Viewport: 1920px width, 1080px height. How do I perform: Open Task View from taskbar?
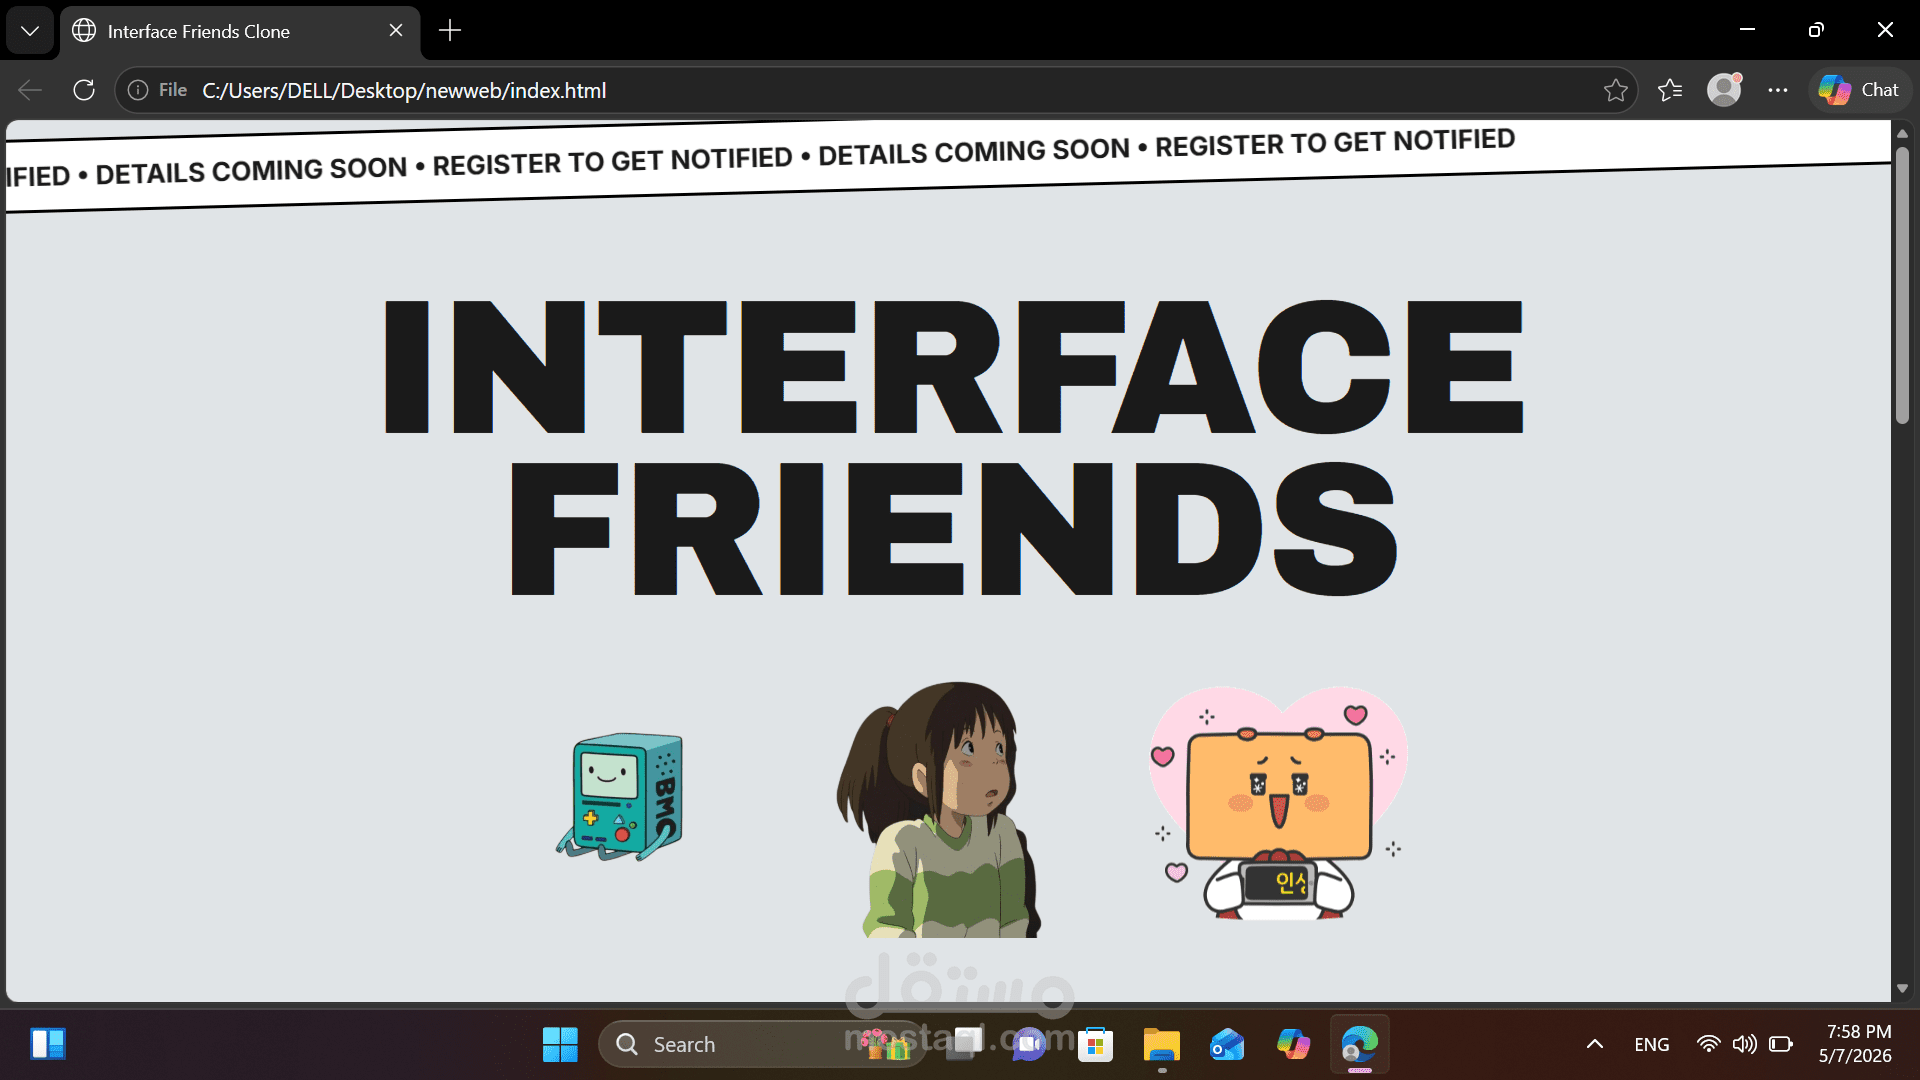(x=965, y=1044)
